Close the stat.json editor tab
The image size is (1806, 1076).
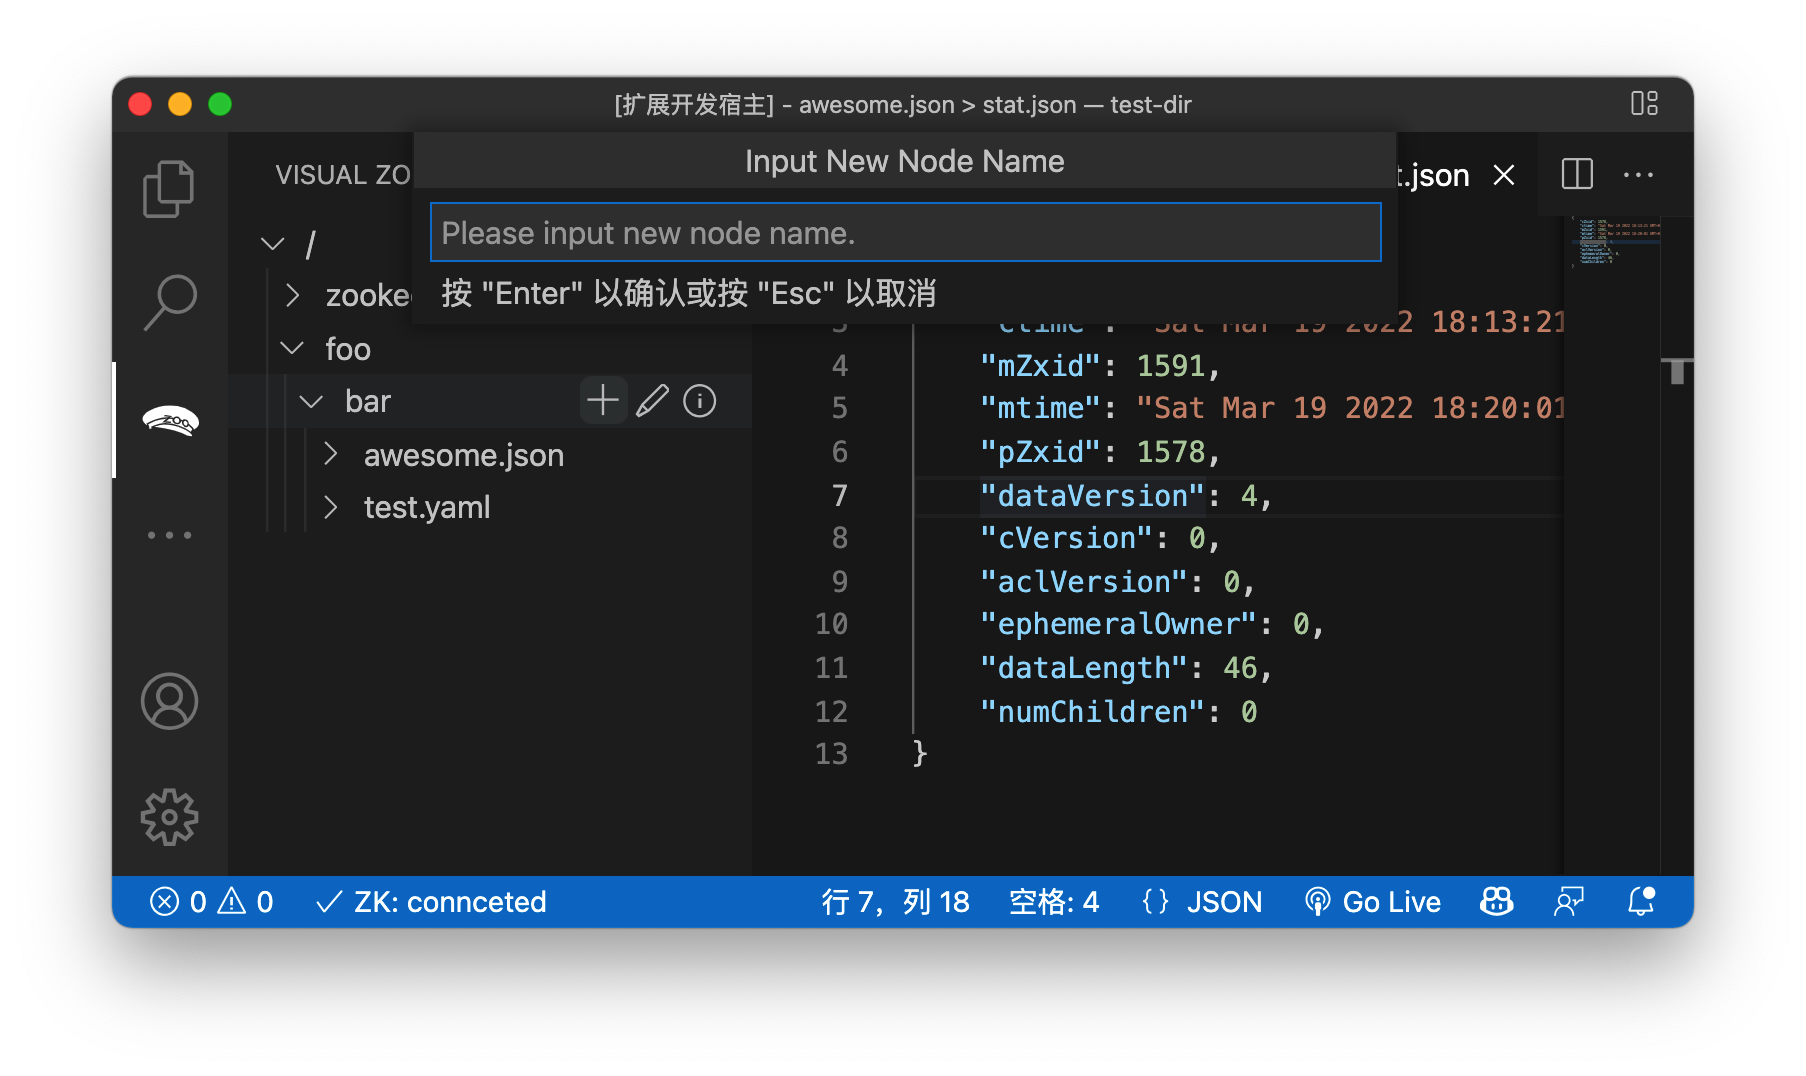(x=1503, y=176)
